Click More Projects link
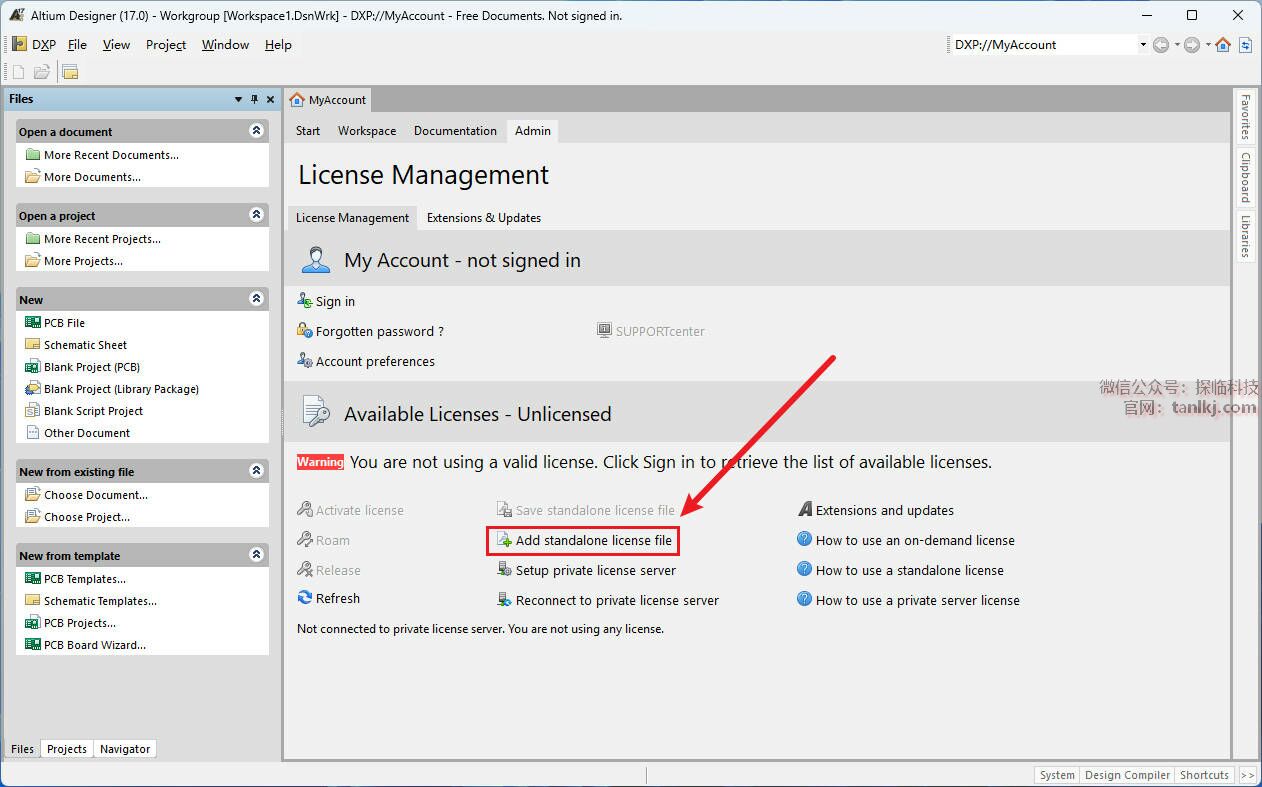 click(x=83, y=261)
